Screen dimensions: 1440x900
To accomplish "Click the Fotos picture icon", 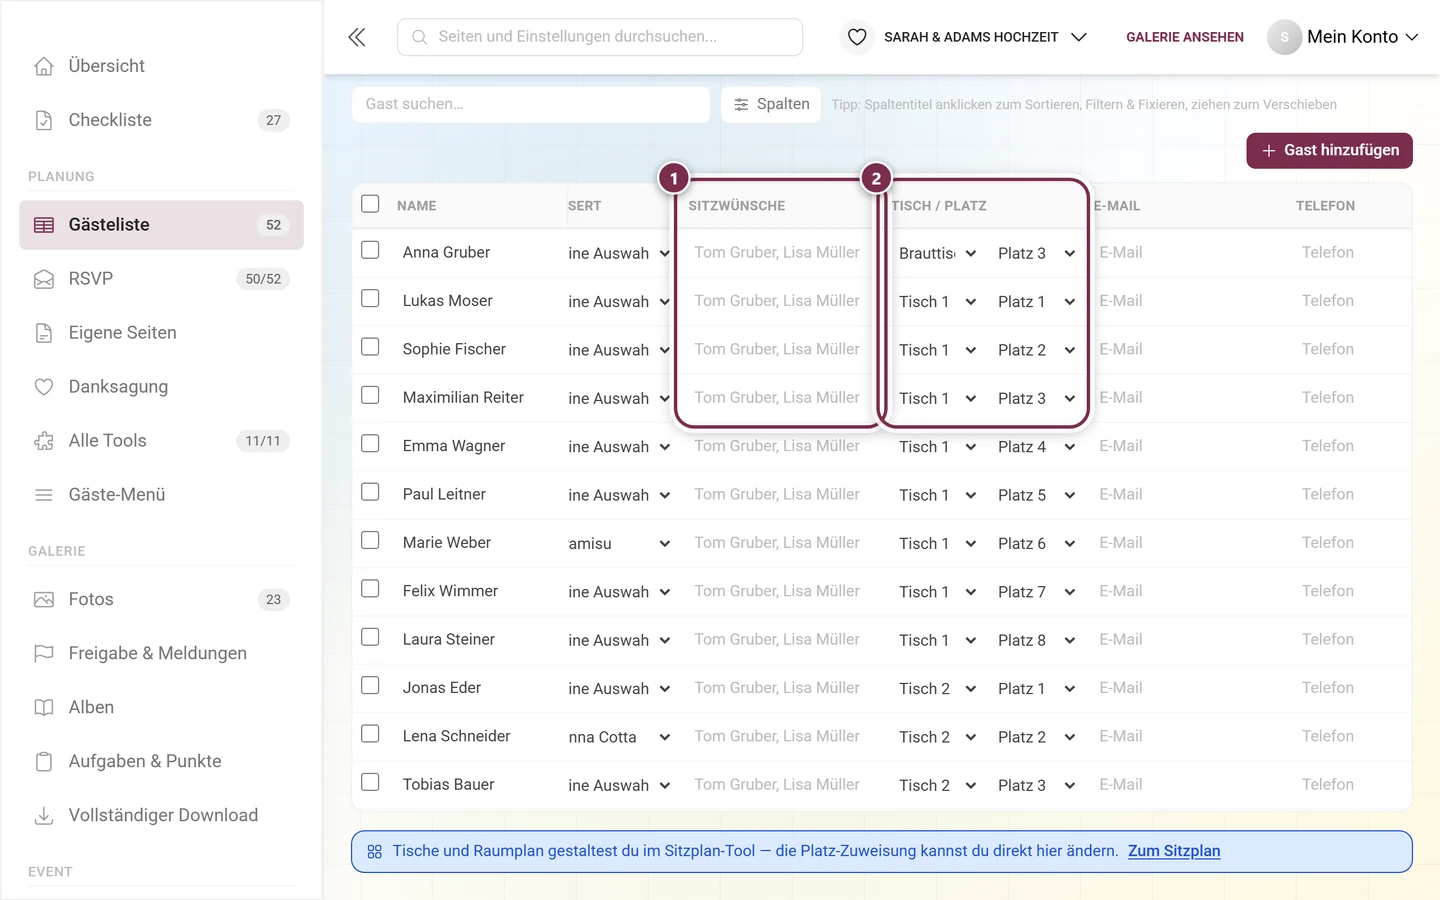I will tap(44, 600).
